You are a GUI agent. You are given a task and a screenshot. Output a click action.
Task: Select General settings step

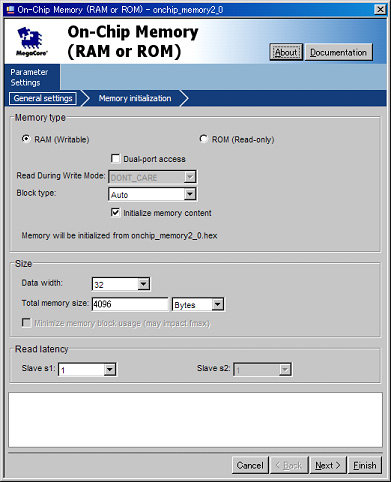pos(43,98)
